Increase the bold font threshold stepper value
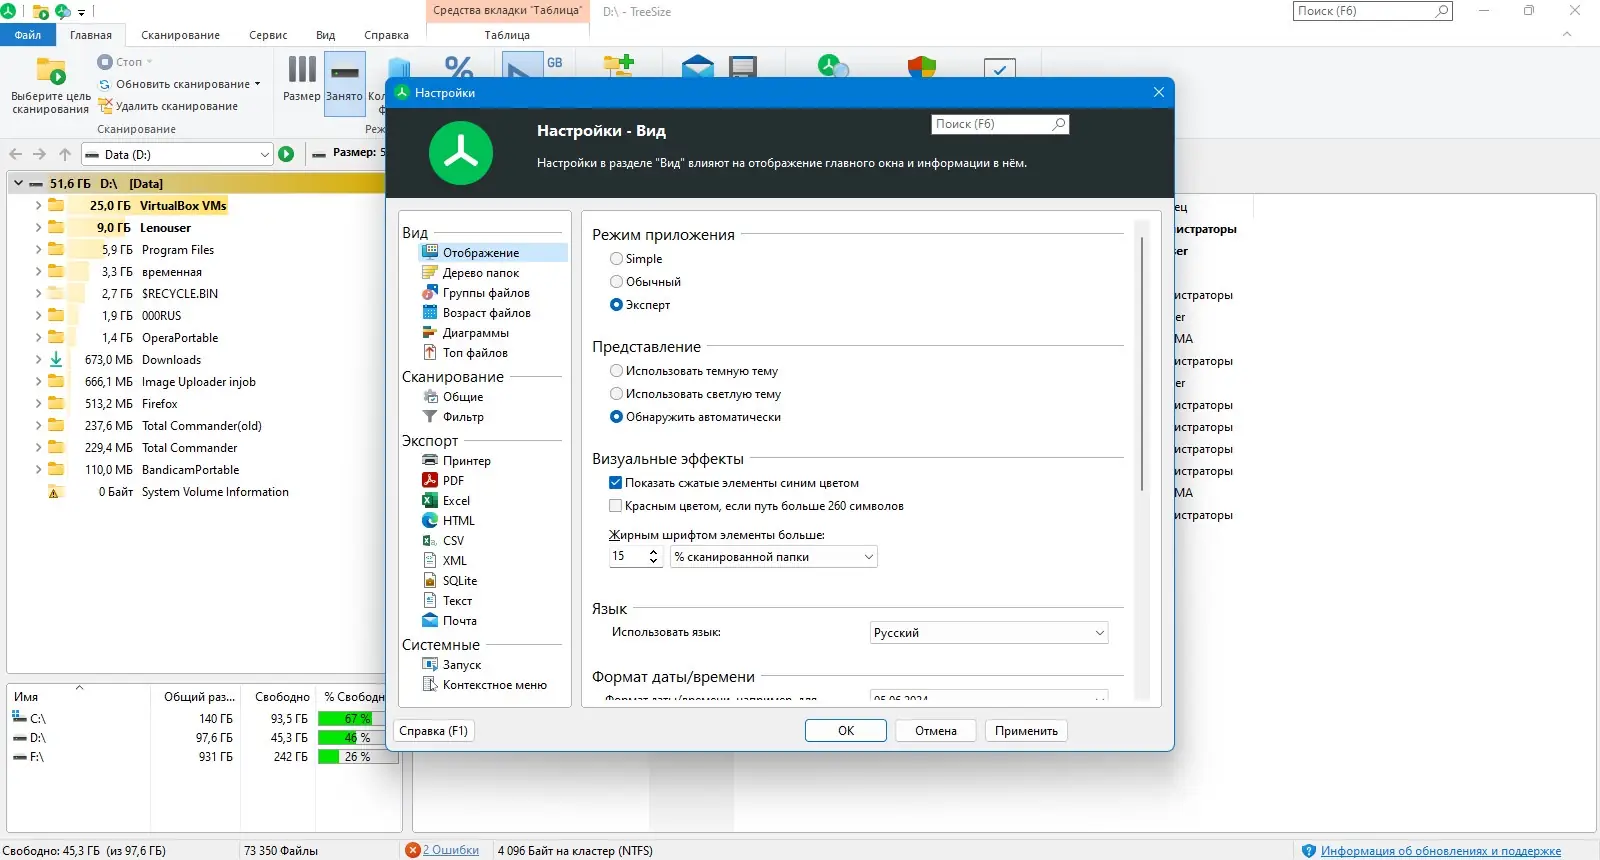This screenshot has height=860, width=1600. pos(654,551)
